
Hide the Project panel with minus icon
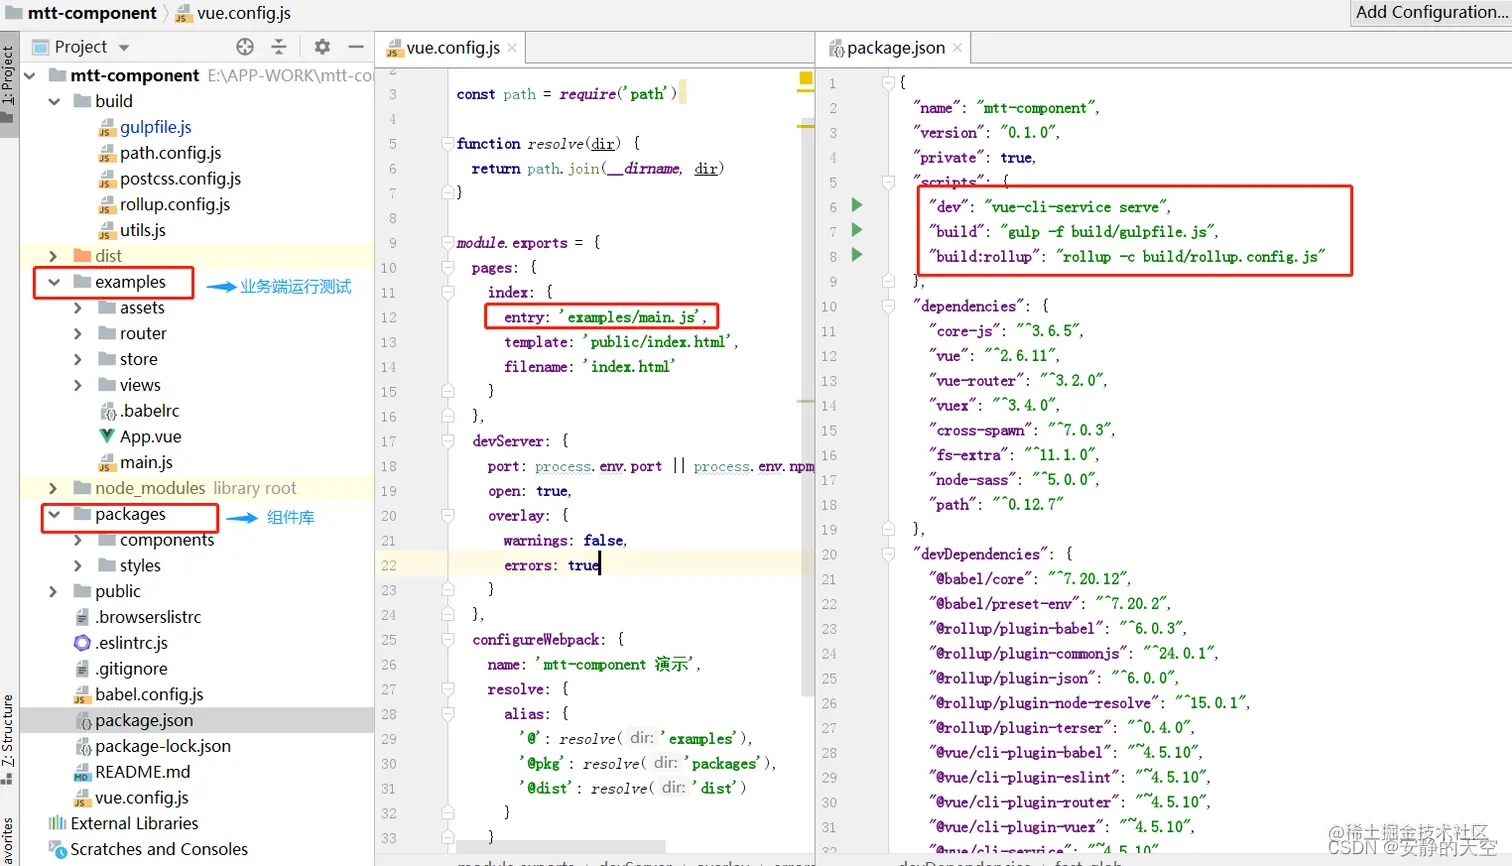[356, 47]
